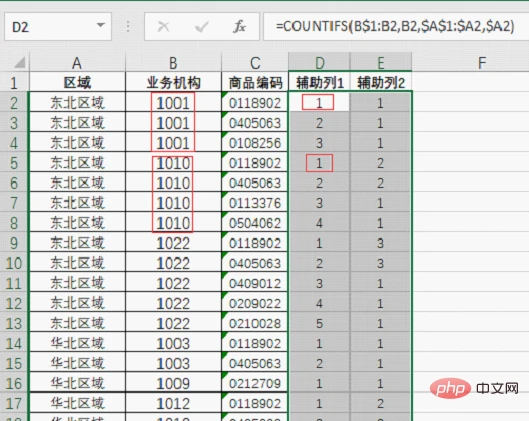The image size is (529, 421).
Task: Select cell C2 with code 0118902
Action: tap(255, 103)
